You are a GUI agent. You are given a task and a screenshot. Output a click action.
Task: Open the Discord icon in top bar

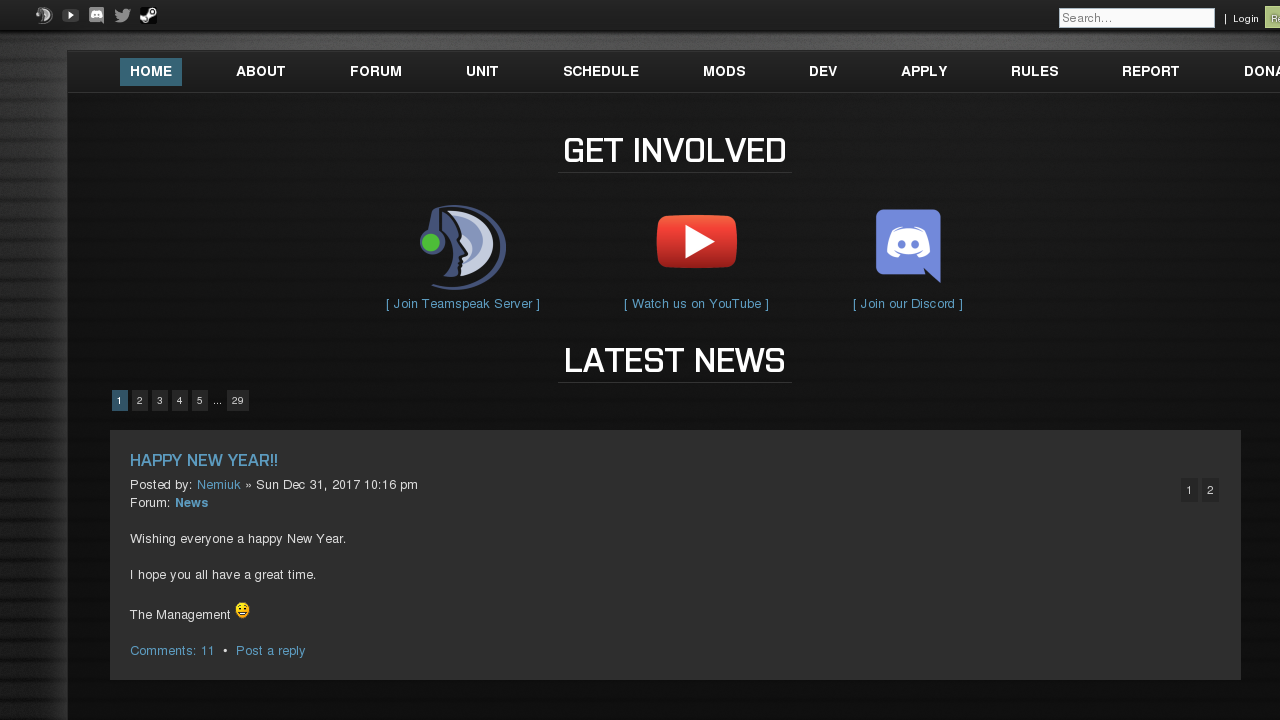click(x=96, y=15)
